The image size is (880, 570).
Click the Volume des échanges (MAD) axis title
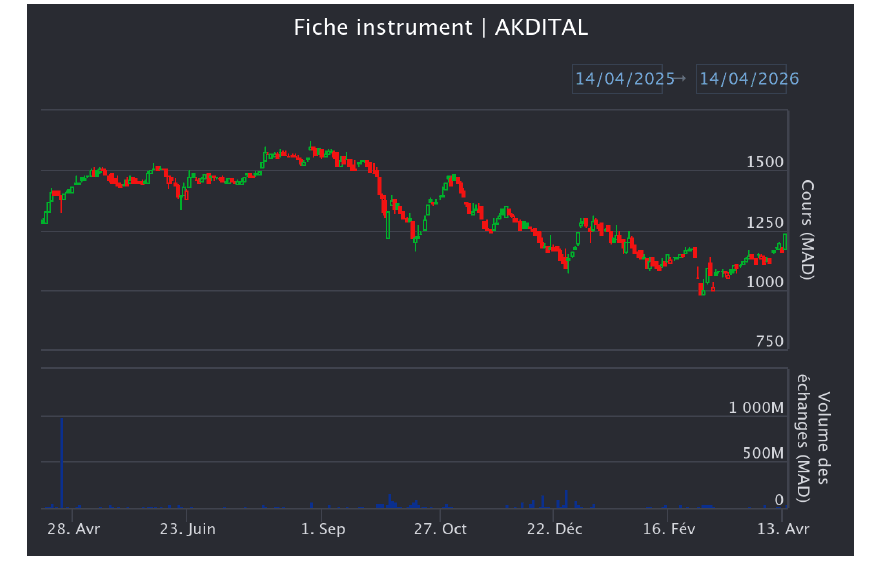[x=814, y=438]
